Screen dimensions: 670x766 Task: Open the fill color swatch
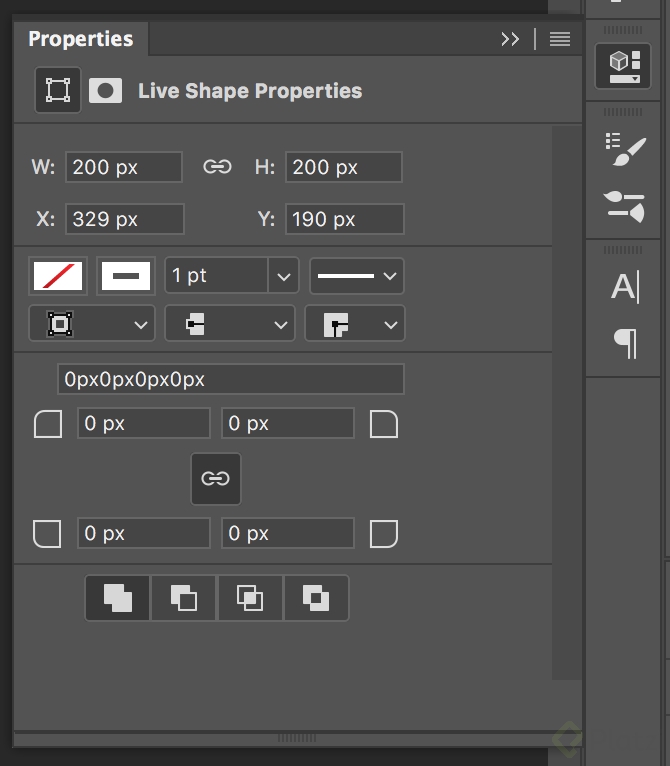click(58, 275)
